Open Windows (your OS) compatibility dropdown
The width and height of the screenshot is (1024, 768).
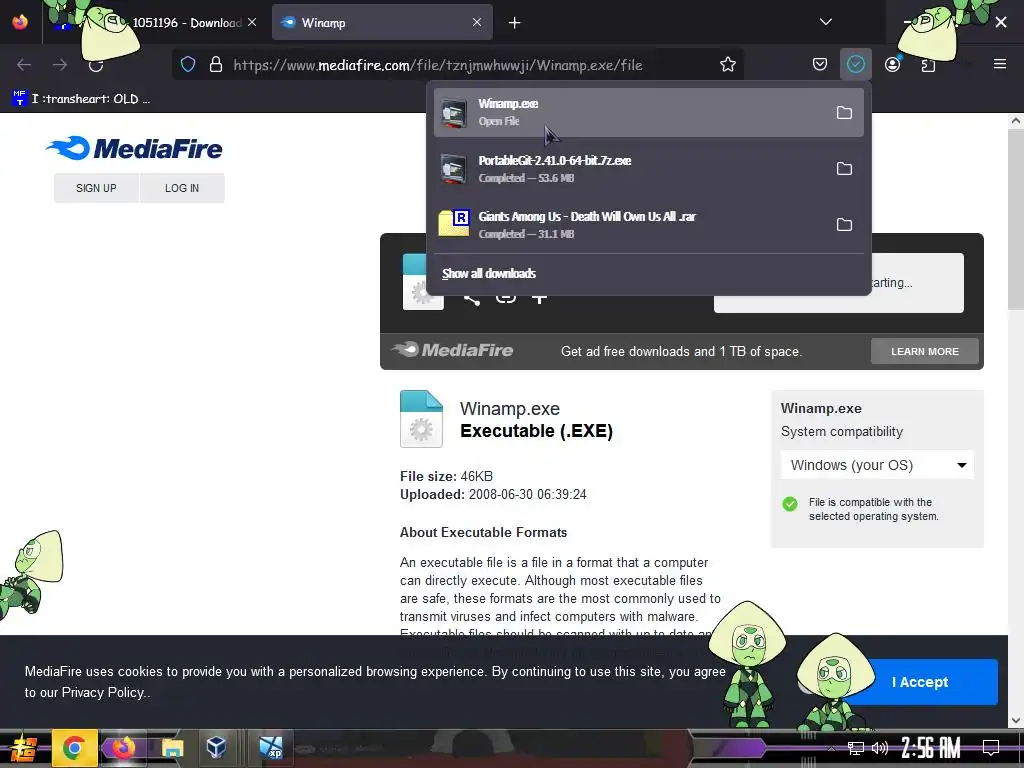point(877,465)
